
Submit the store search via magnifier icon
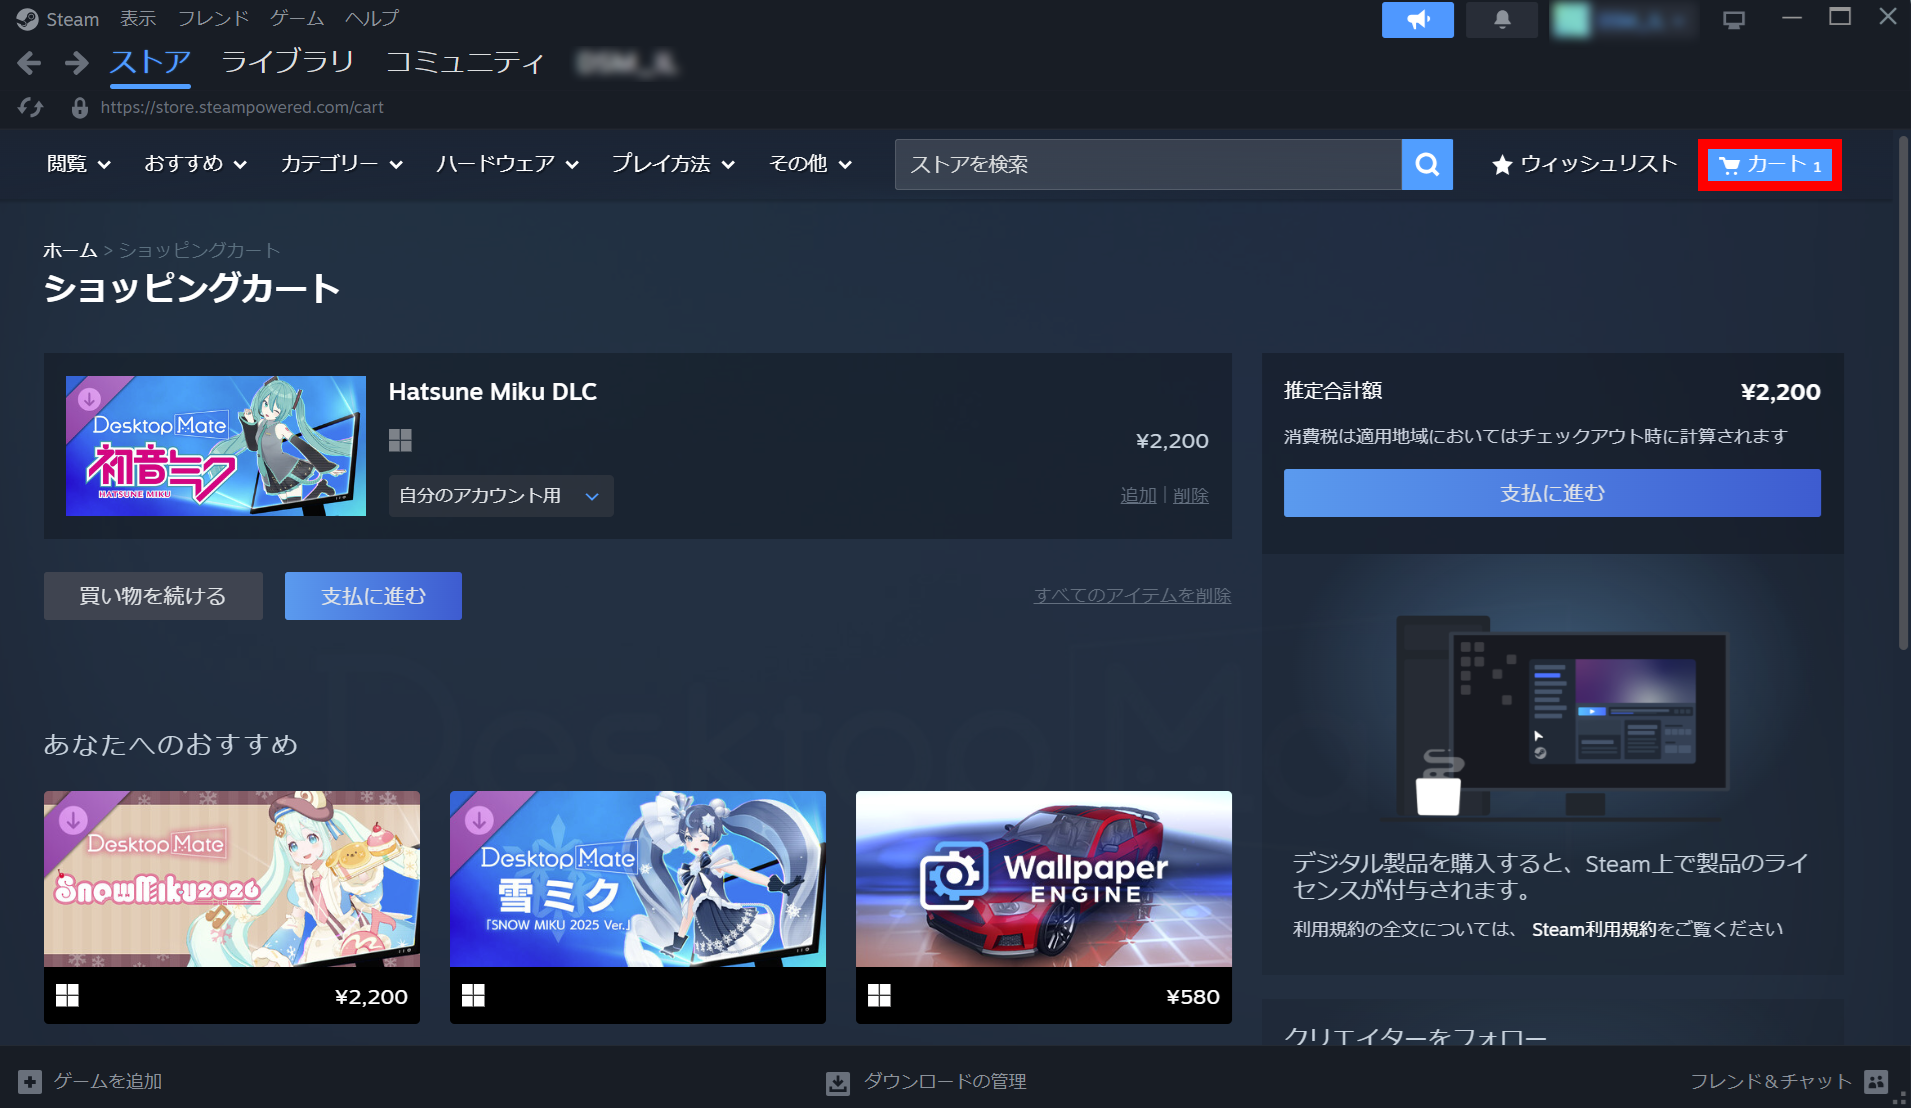[x=1427, y=164]
